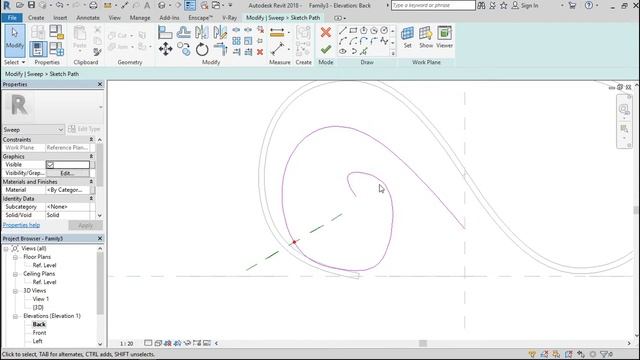Click the Save icon in quick access toolbar
This screenshot has height=360, width=640.
(x=31, y=5)
